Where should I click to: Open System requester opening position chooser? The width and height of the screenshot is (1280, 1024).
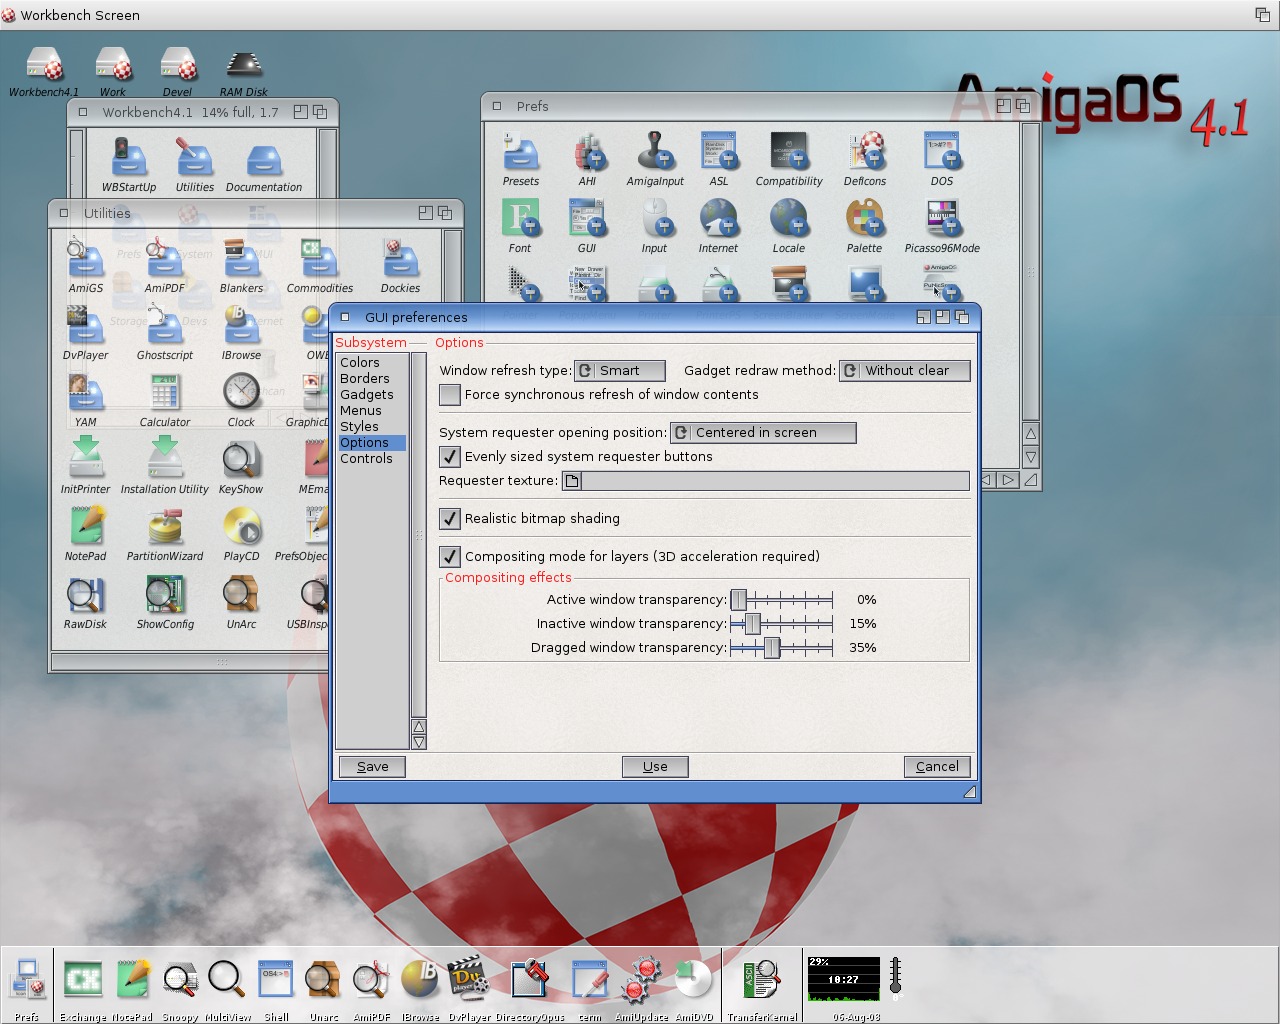tap(762, 433)
